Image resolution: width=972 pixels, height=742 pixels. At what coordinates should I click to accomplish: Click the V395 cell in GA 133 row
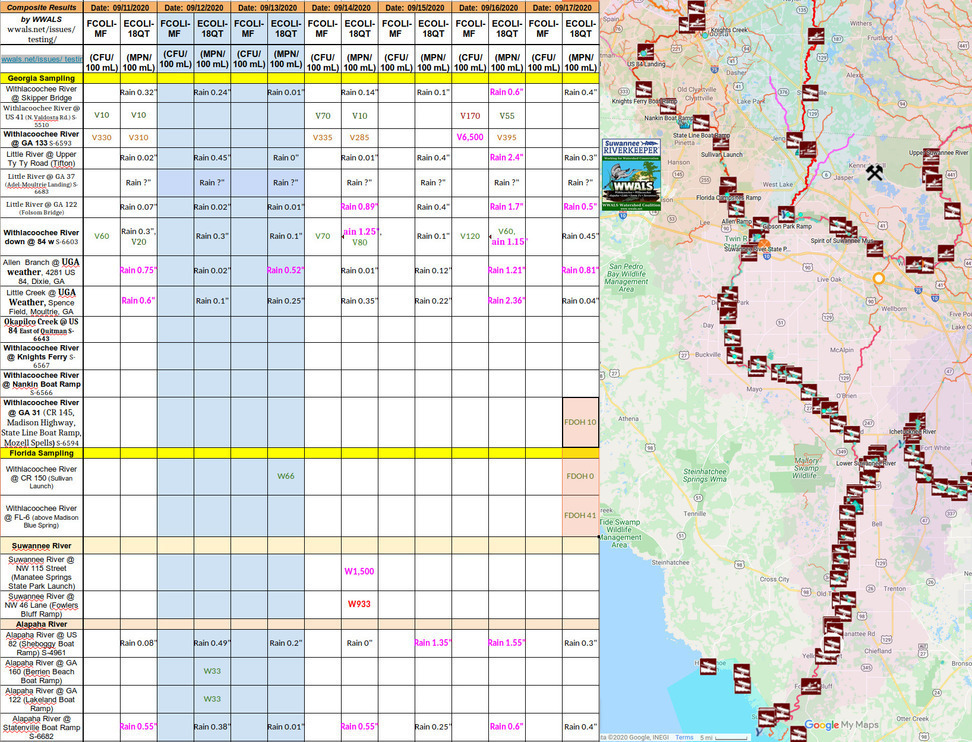click(x=506, y=137)
